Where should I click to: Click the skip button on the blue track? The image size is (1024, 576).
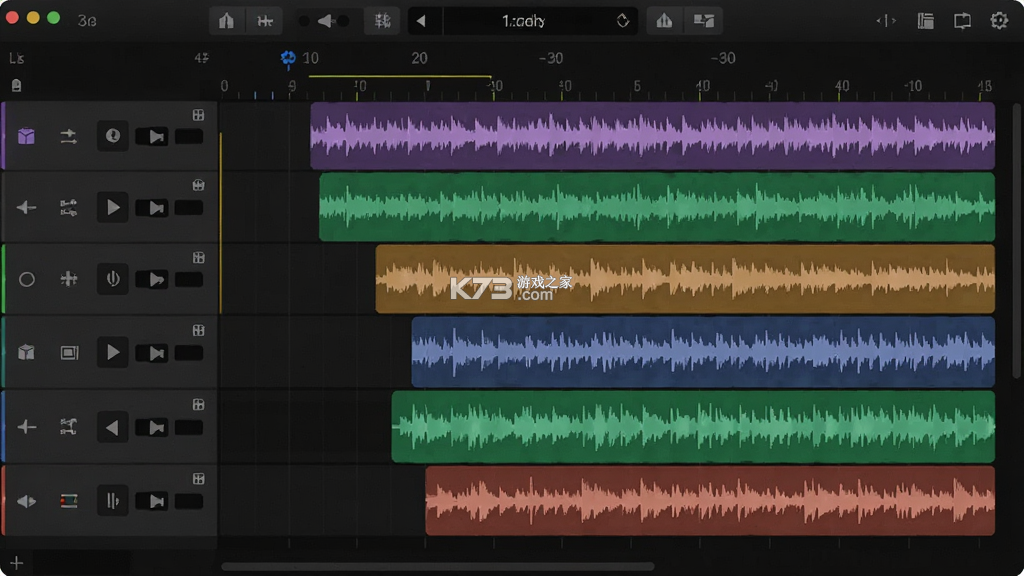tap(152, 353)
